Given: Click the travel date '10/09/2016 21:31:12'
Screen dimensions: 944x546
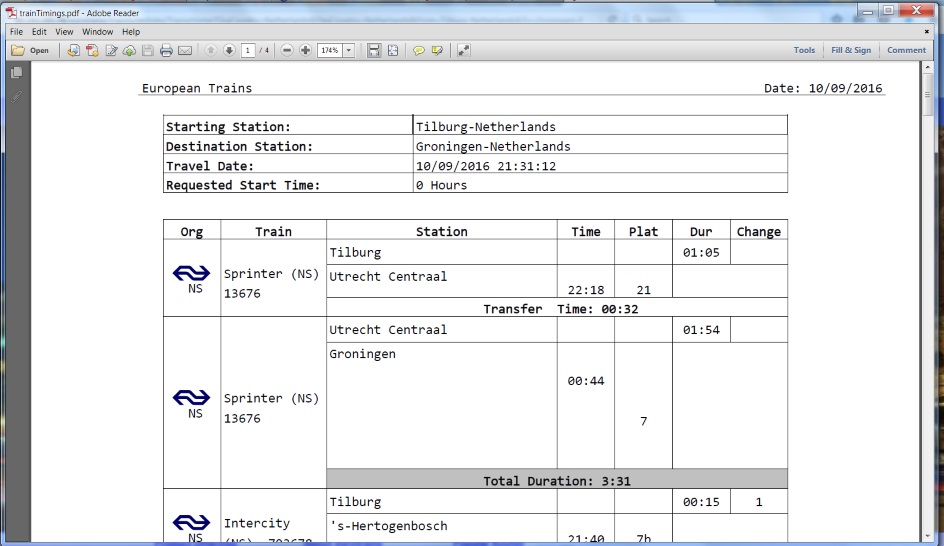Looking at the screenshot, I should pyautogui.click(x=486, y=166).
